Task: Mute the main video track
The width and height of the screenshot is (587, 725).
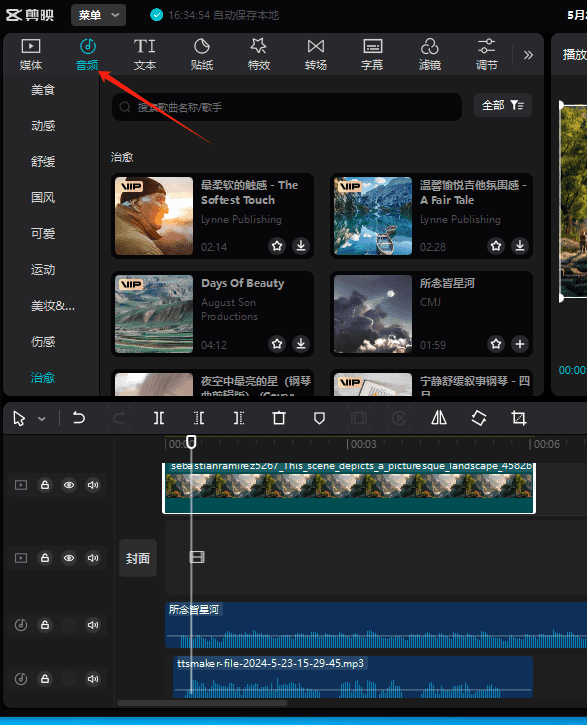Action: pyautogui.click(x=93, y=485)
